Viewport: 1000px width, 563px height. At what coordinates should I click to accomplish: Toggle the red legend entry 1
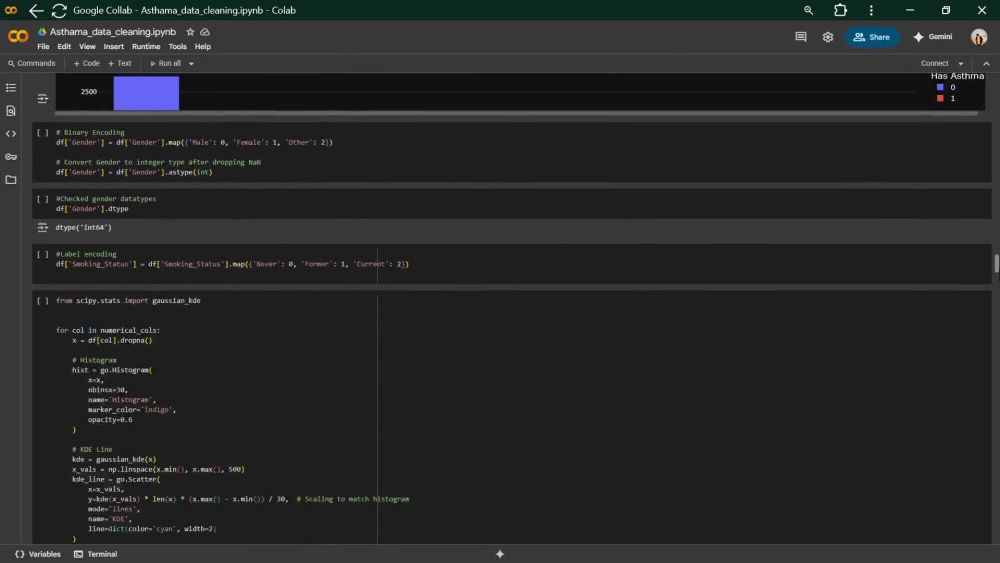pyautogui.click(x=946, y=98)
